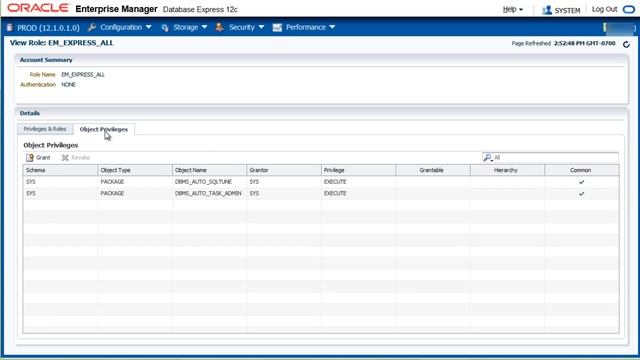
Task: Click the Details section heading
Action: (30, 113)
